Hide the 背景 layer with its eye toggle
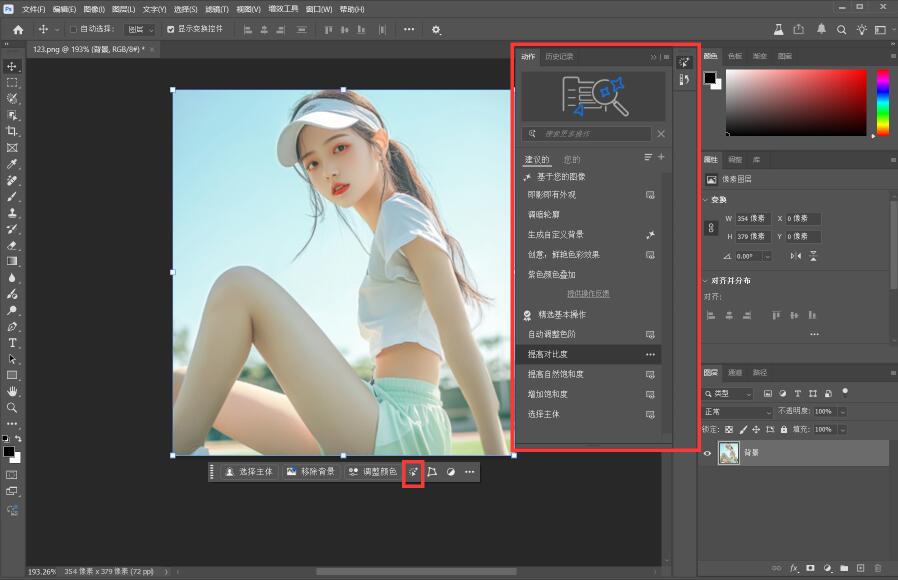Viewport: 898px width, 580px height. coord(707,452)
